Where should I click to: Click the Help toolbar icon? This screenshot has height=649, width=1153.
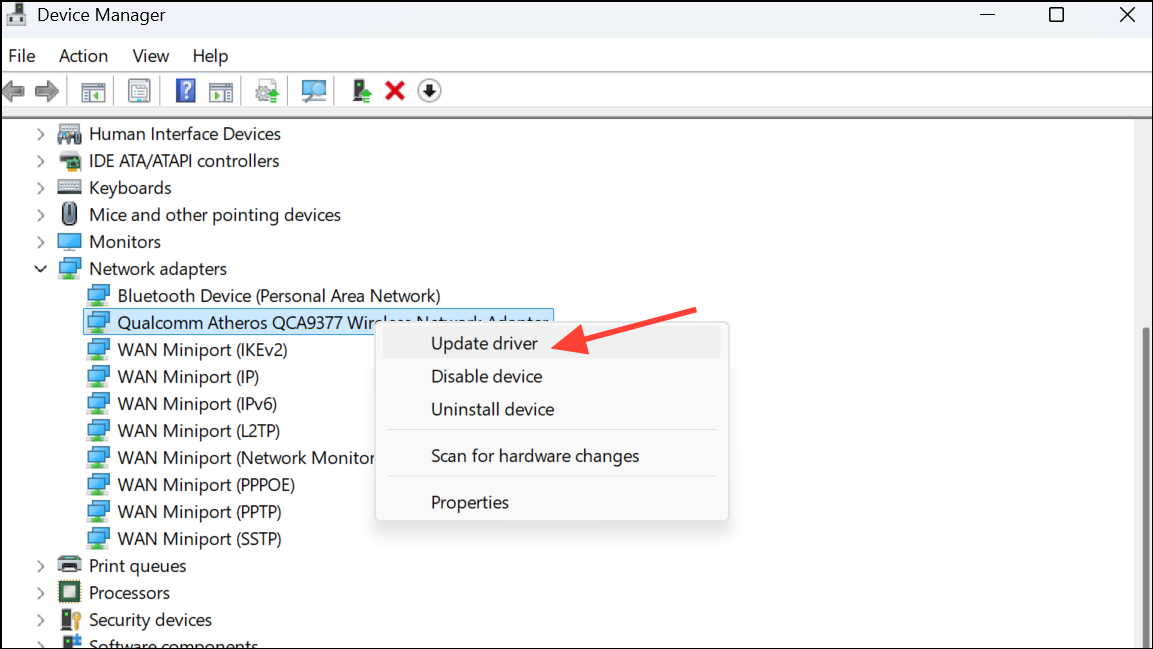(185, 90)
